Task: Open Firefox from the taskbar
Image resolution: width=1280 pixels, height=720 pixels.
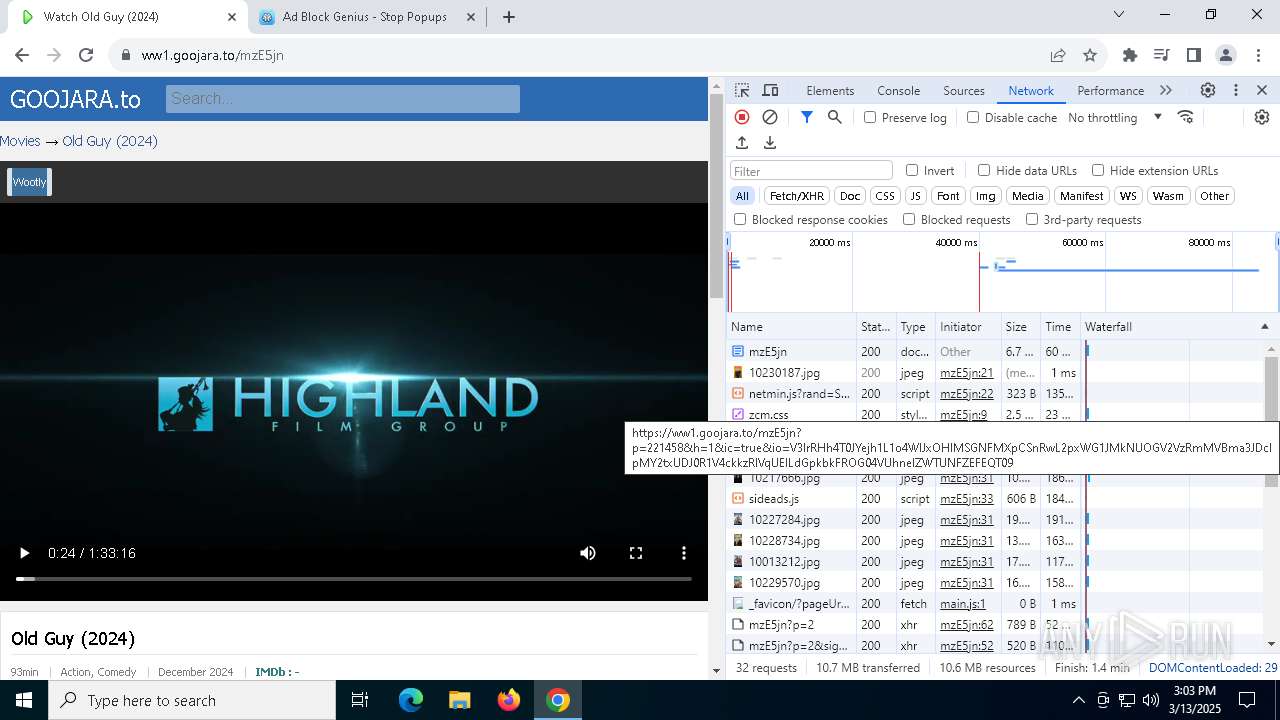Action: [x=509, y=700]
